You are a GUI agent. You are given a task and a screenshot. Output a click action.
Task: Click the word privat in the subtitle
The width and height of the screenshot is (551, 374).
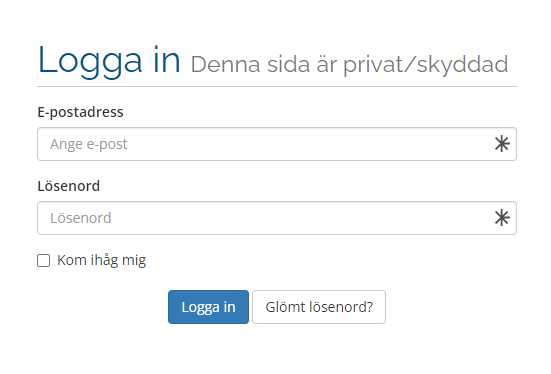tap(373, 65)
